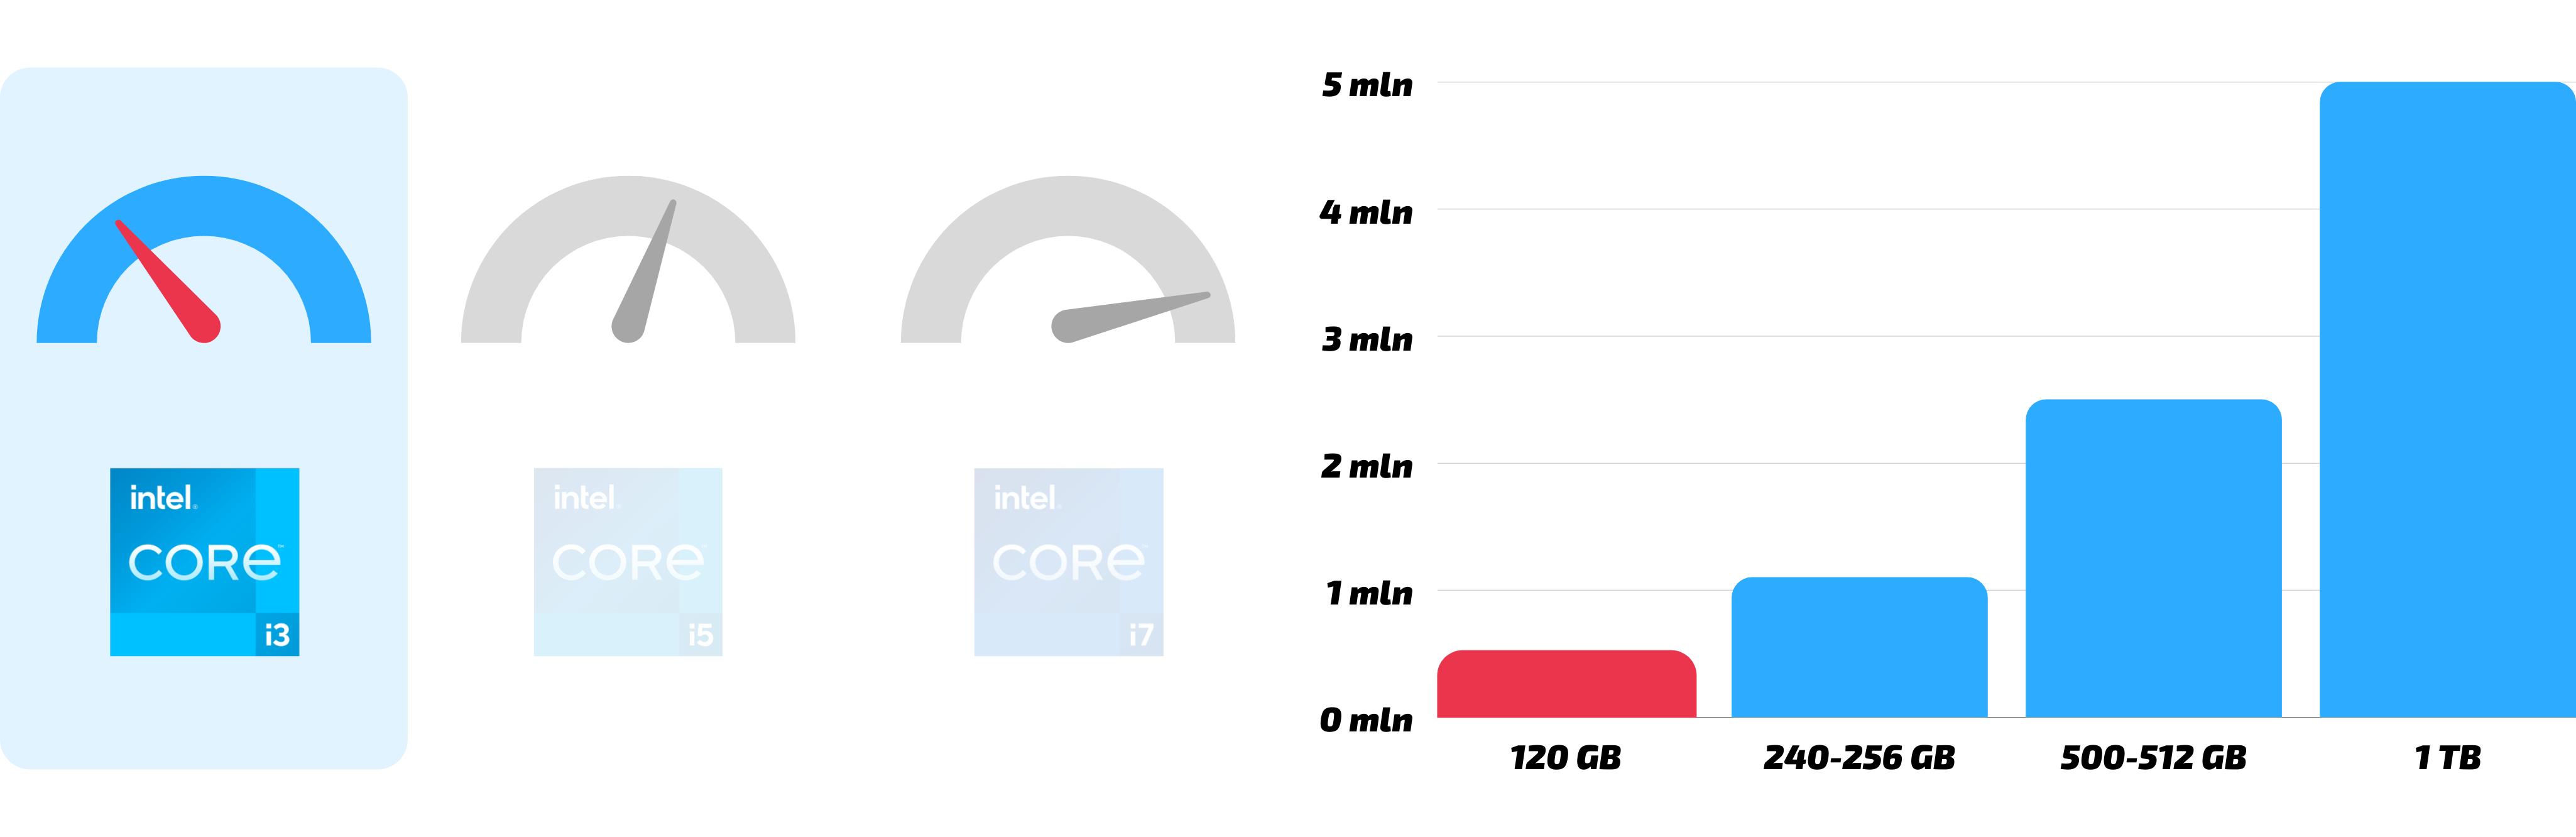Click the Intel Core i7 badge
The image size is (2576, 837).
(1068, 562)
